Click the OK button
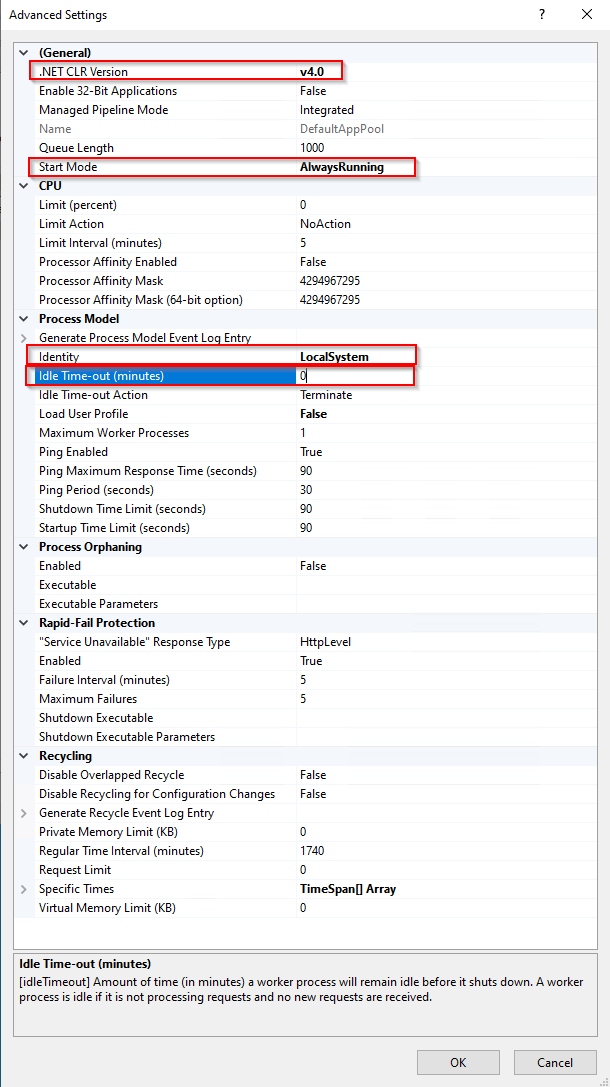This screenshot has height=1087, width=610. point(458,1062)
